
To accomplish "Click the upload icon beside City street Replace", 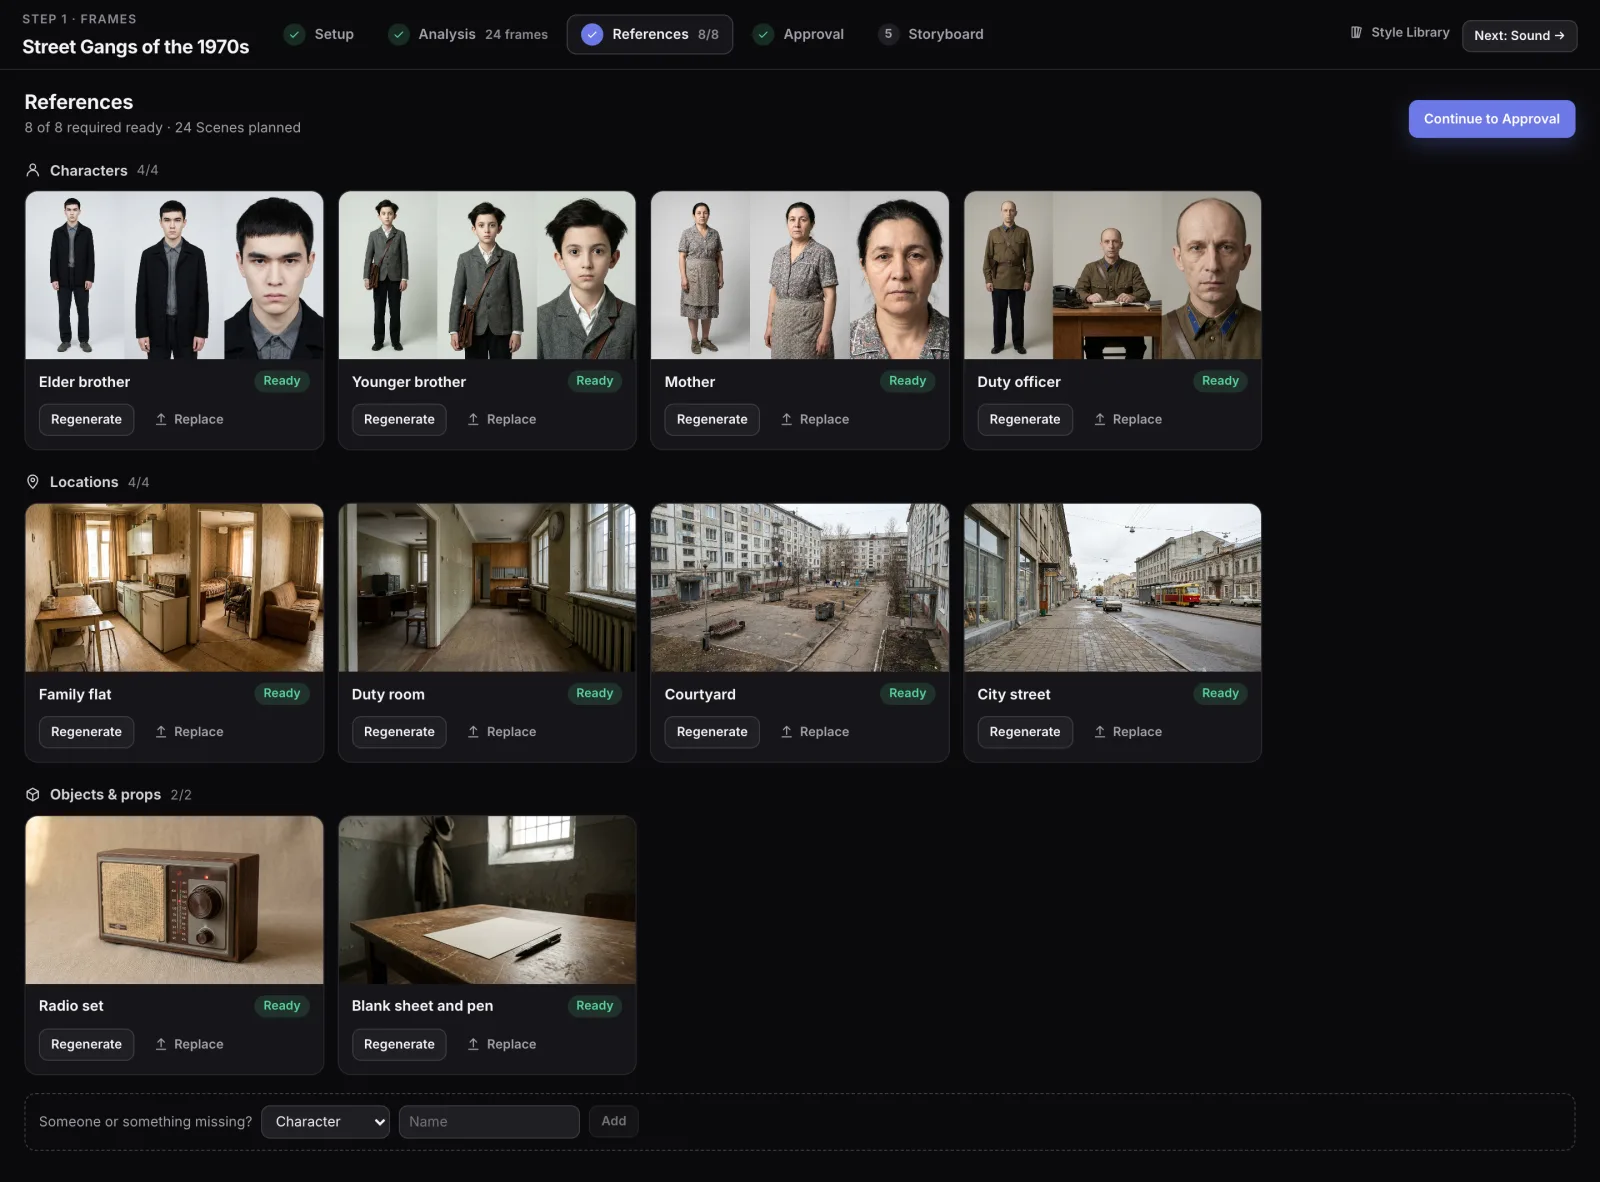I will coord(1100,732).
